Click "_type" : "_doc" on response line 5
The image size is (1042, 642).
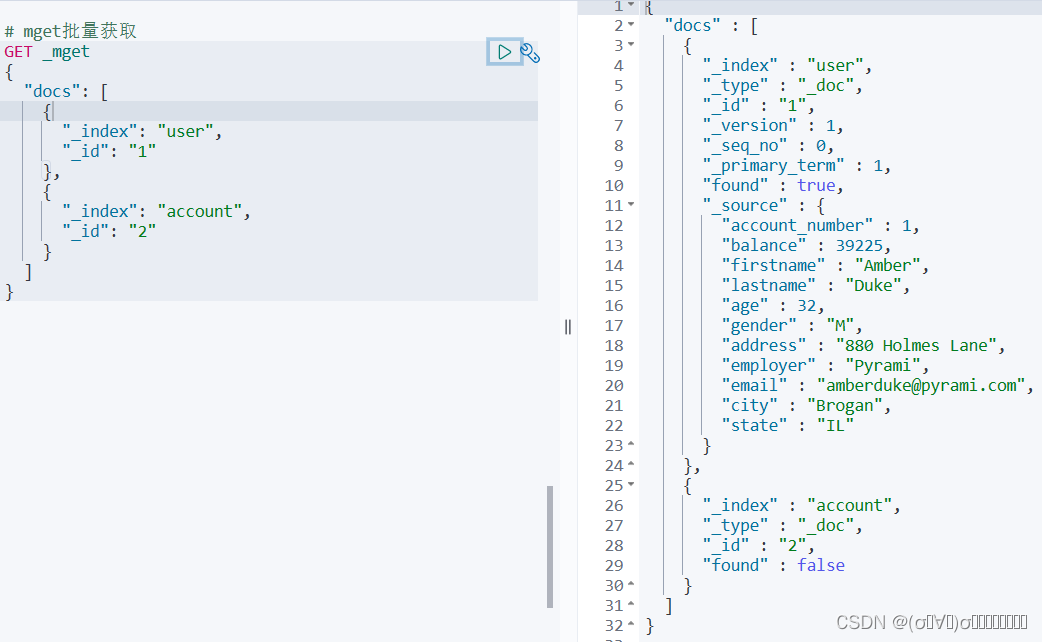tap(782, 85)
